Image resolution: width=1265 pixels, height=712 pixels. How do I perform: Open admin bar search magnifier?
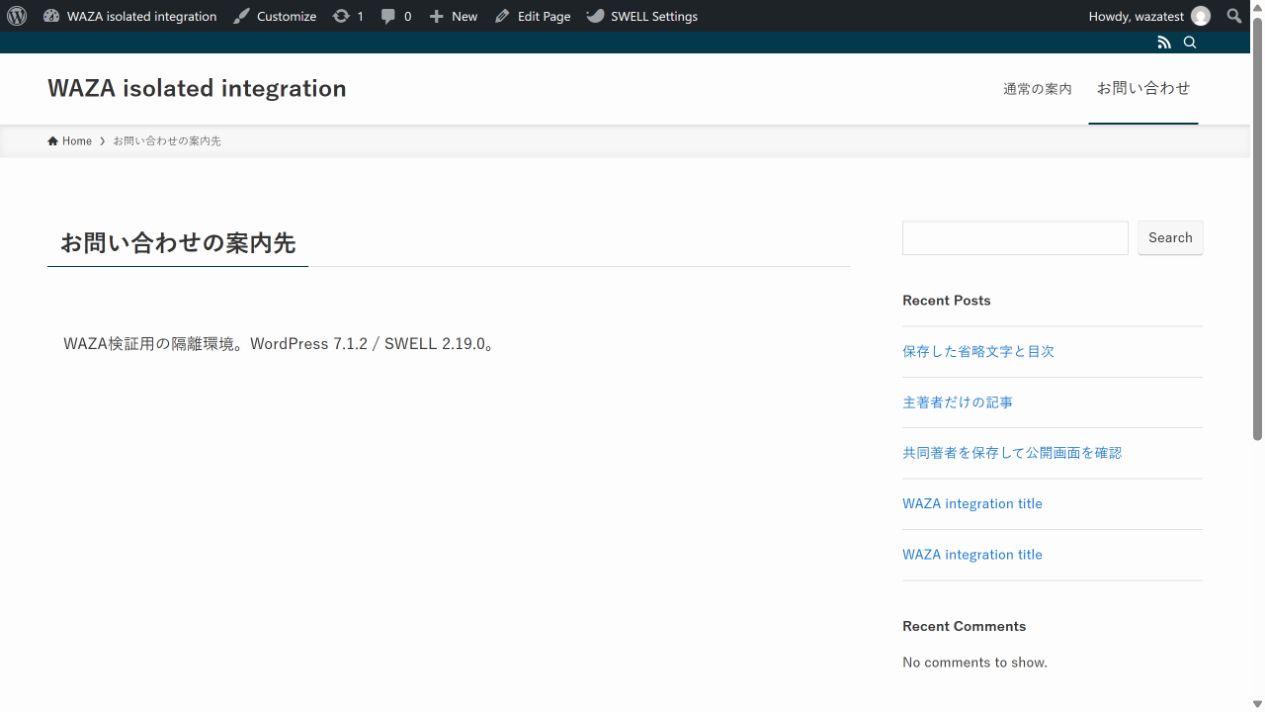1234,16
